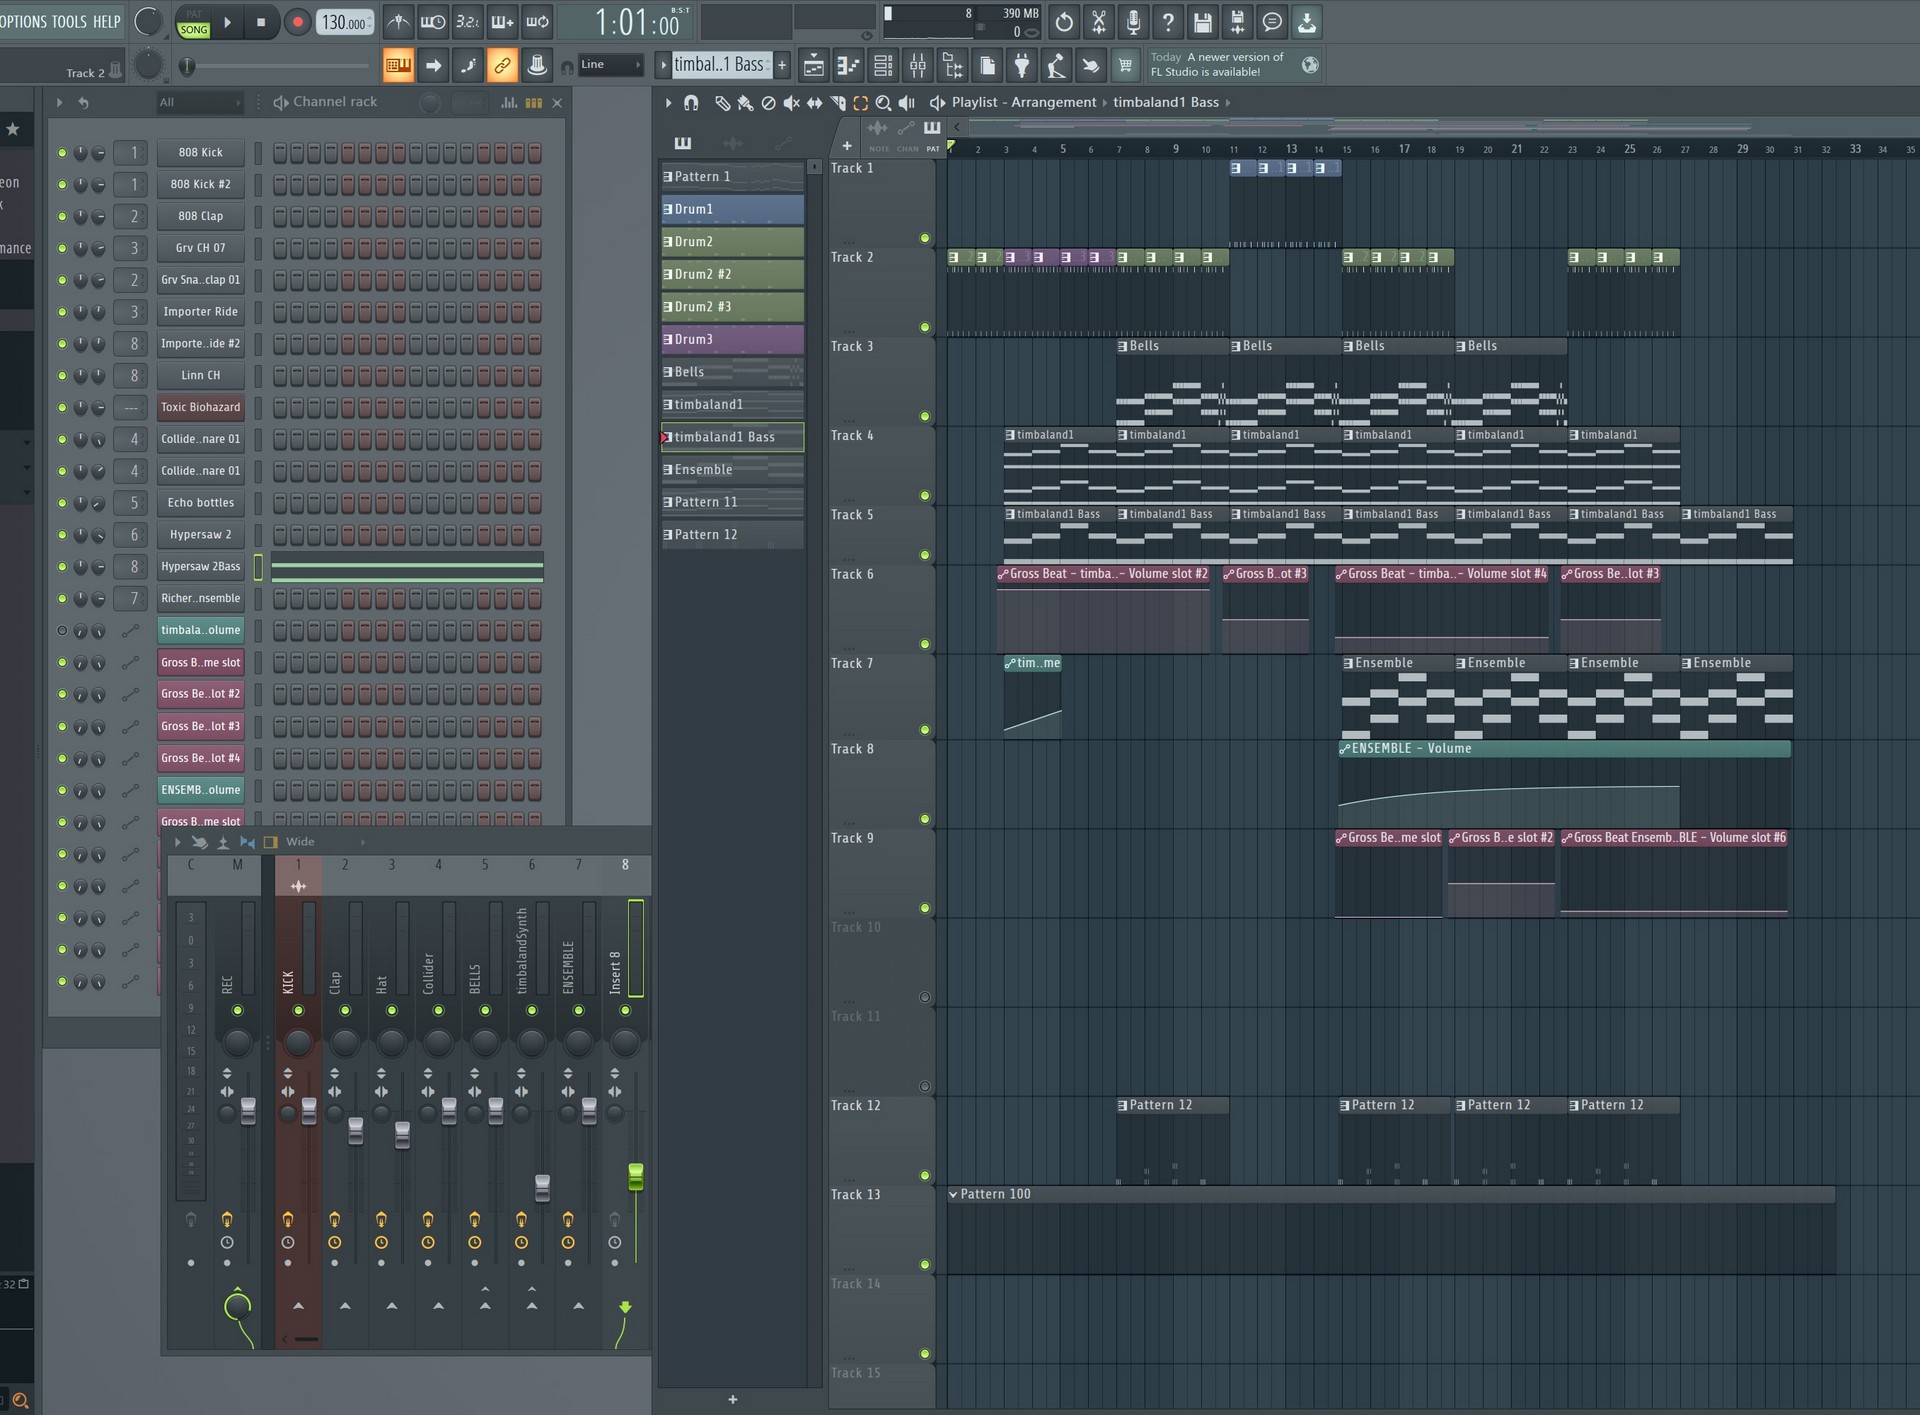Toggle the metronome icon
The height and width of the screenshot is (1415, 1920).
(x=398, y=22)
